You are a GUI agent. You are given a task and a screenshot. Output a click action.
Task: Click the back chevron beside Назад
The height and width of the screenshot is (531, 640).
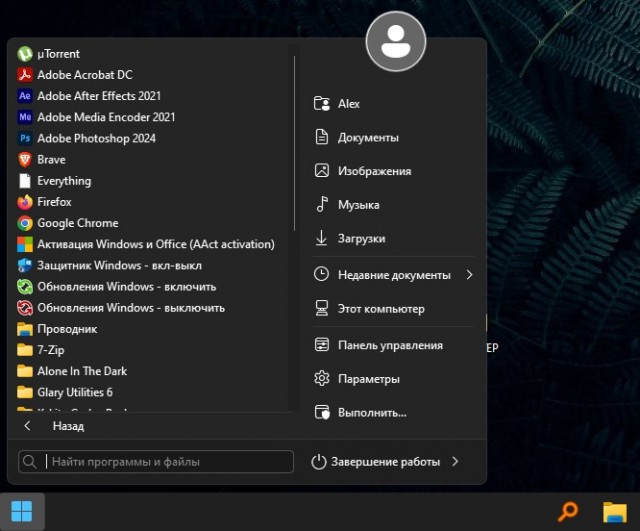[27, 426]
